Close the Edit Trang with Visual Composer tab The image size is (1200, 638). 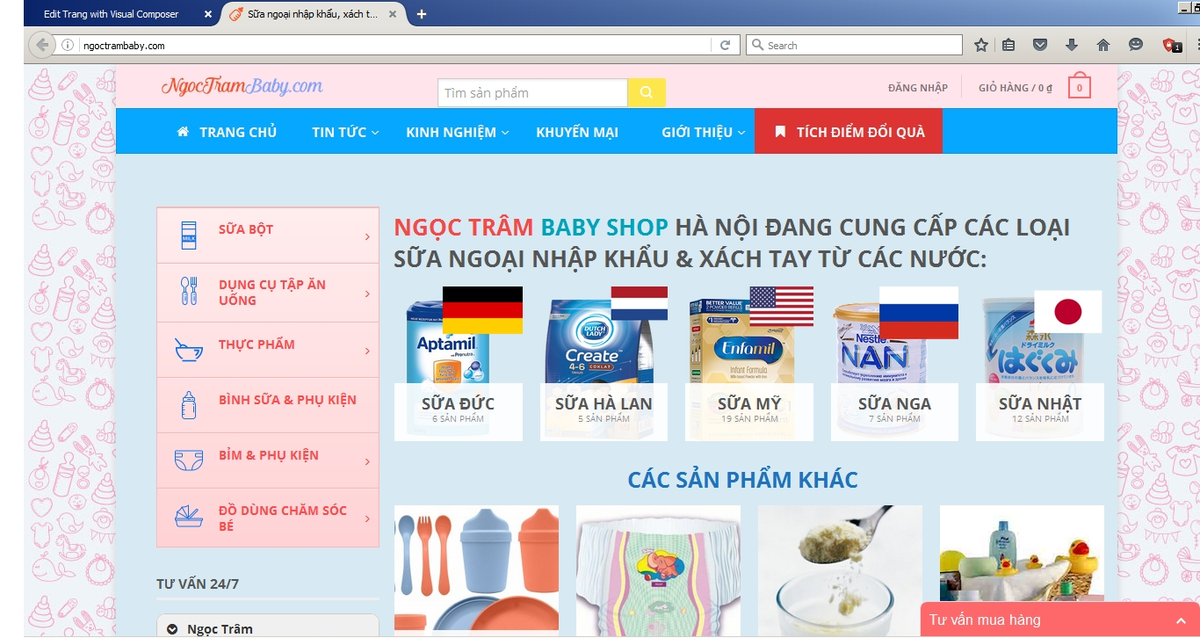coord(207,14)
